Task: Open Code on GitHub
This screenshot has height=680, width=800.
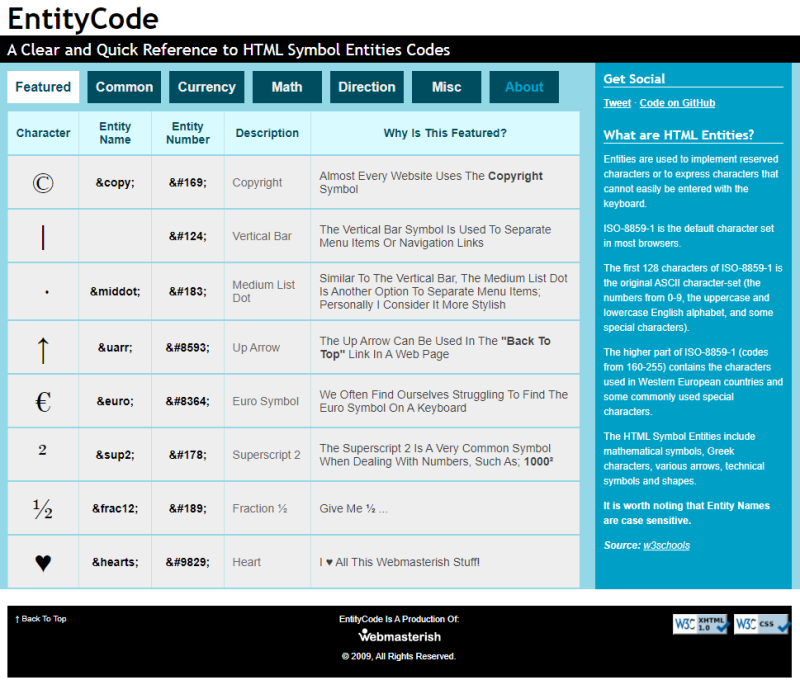Action: 676,102
